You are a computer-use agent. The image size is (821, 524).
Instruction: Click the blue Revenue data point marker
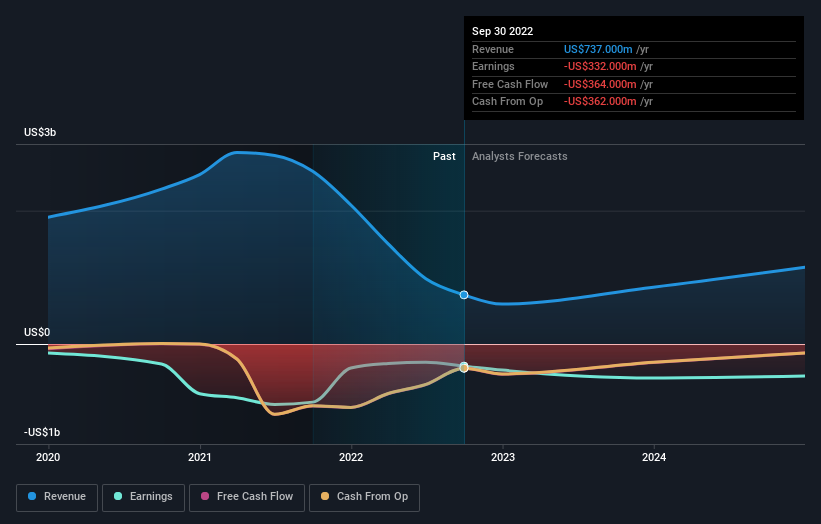[x=464, y=295]
